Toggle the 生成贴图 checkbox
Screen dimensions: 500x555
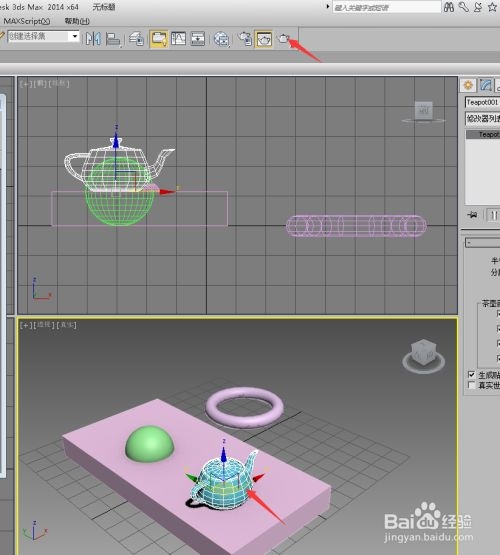[471, 374]
